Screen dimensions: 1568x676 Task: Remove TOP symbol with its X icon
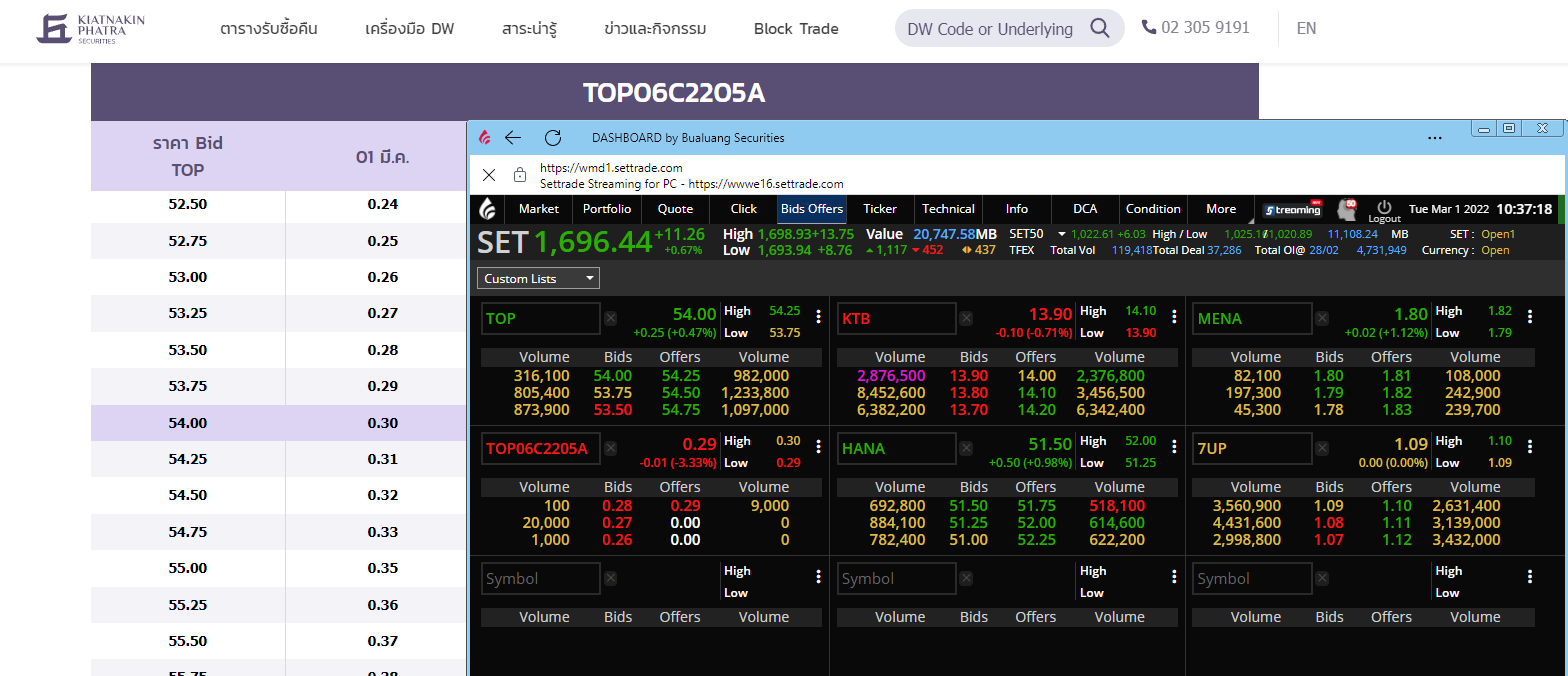[610, 319]
